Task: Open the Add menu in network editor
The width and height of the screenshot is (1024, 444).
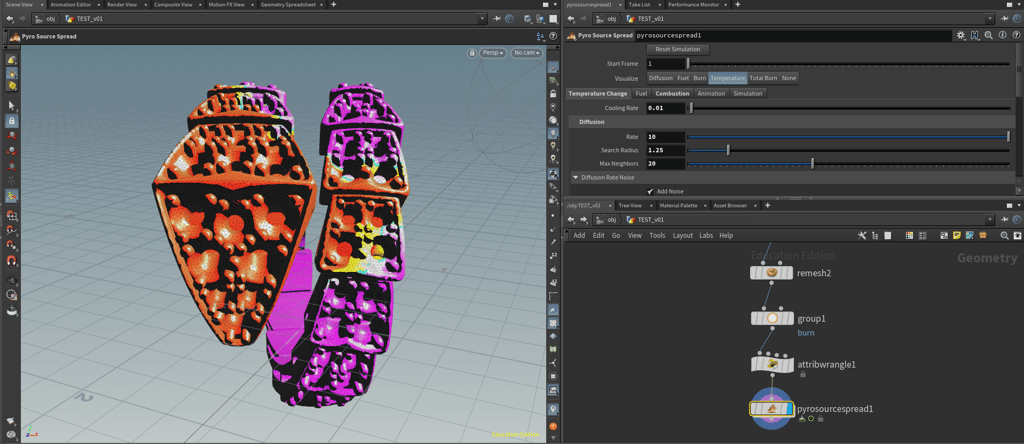Action: [579, 236]
